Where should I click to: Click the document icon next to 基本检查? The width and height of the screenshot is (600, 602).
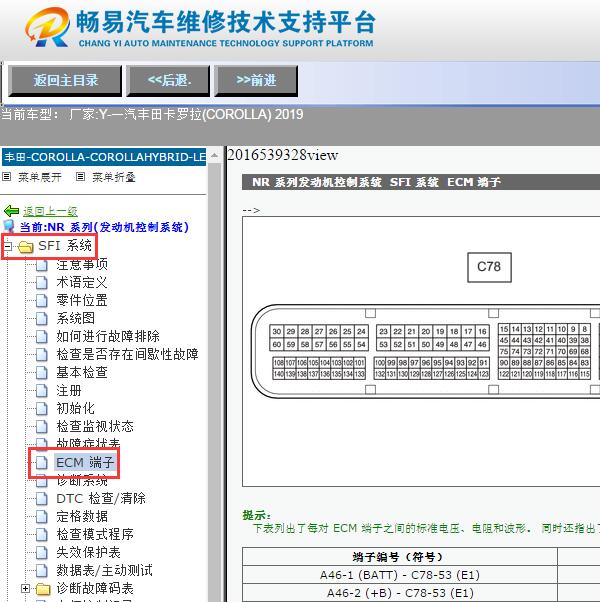click(42, 373)
